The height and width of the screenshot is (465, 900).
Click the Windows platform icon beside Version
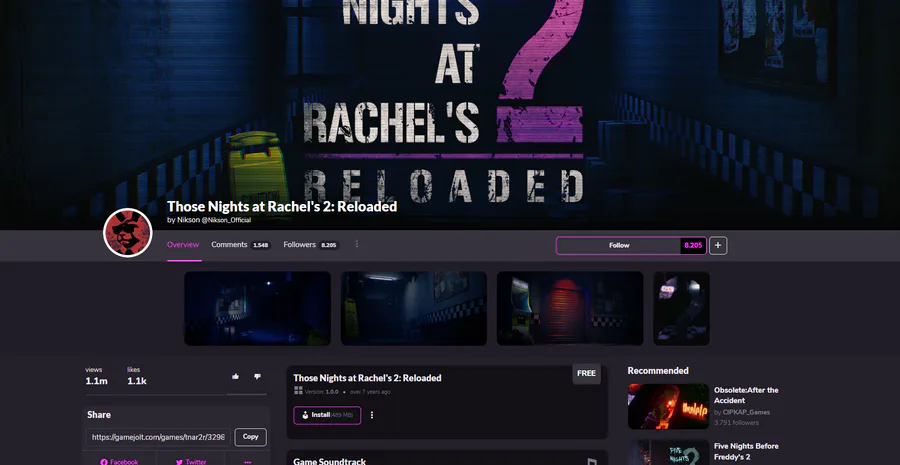point(298,390)
